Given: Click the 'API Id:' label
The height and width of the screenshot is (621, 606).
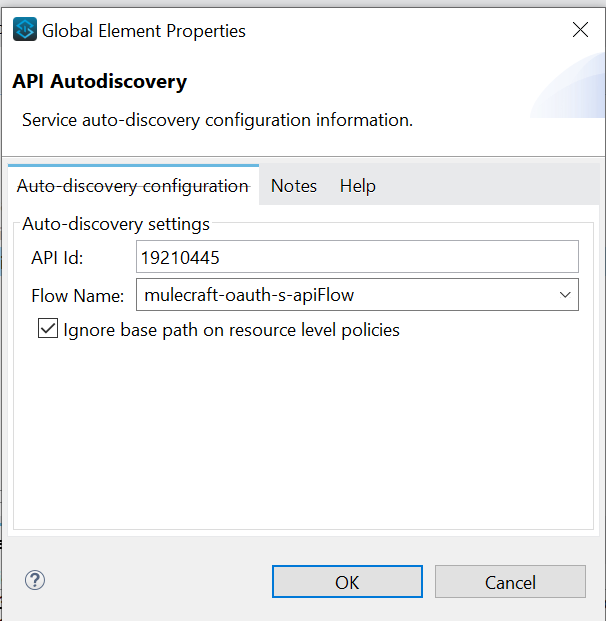Looking at the screenshot, I should point(57,258).
